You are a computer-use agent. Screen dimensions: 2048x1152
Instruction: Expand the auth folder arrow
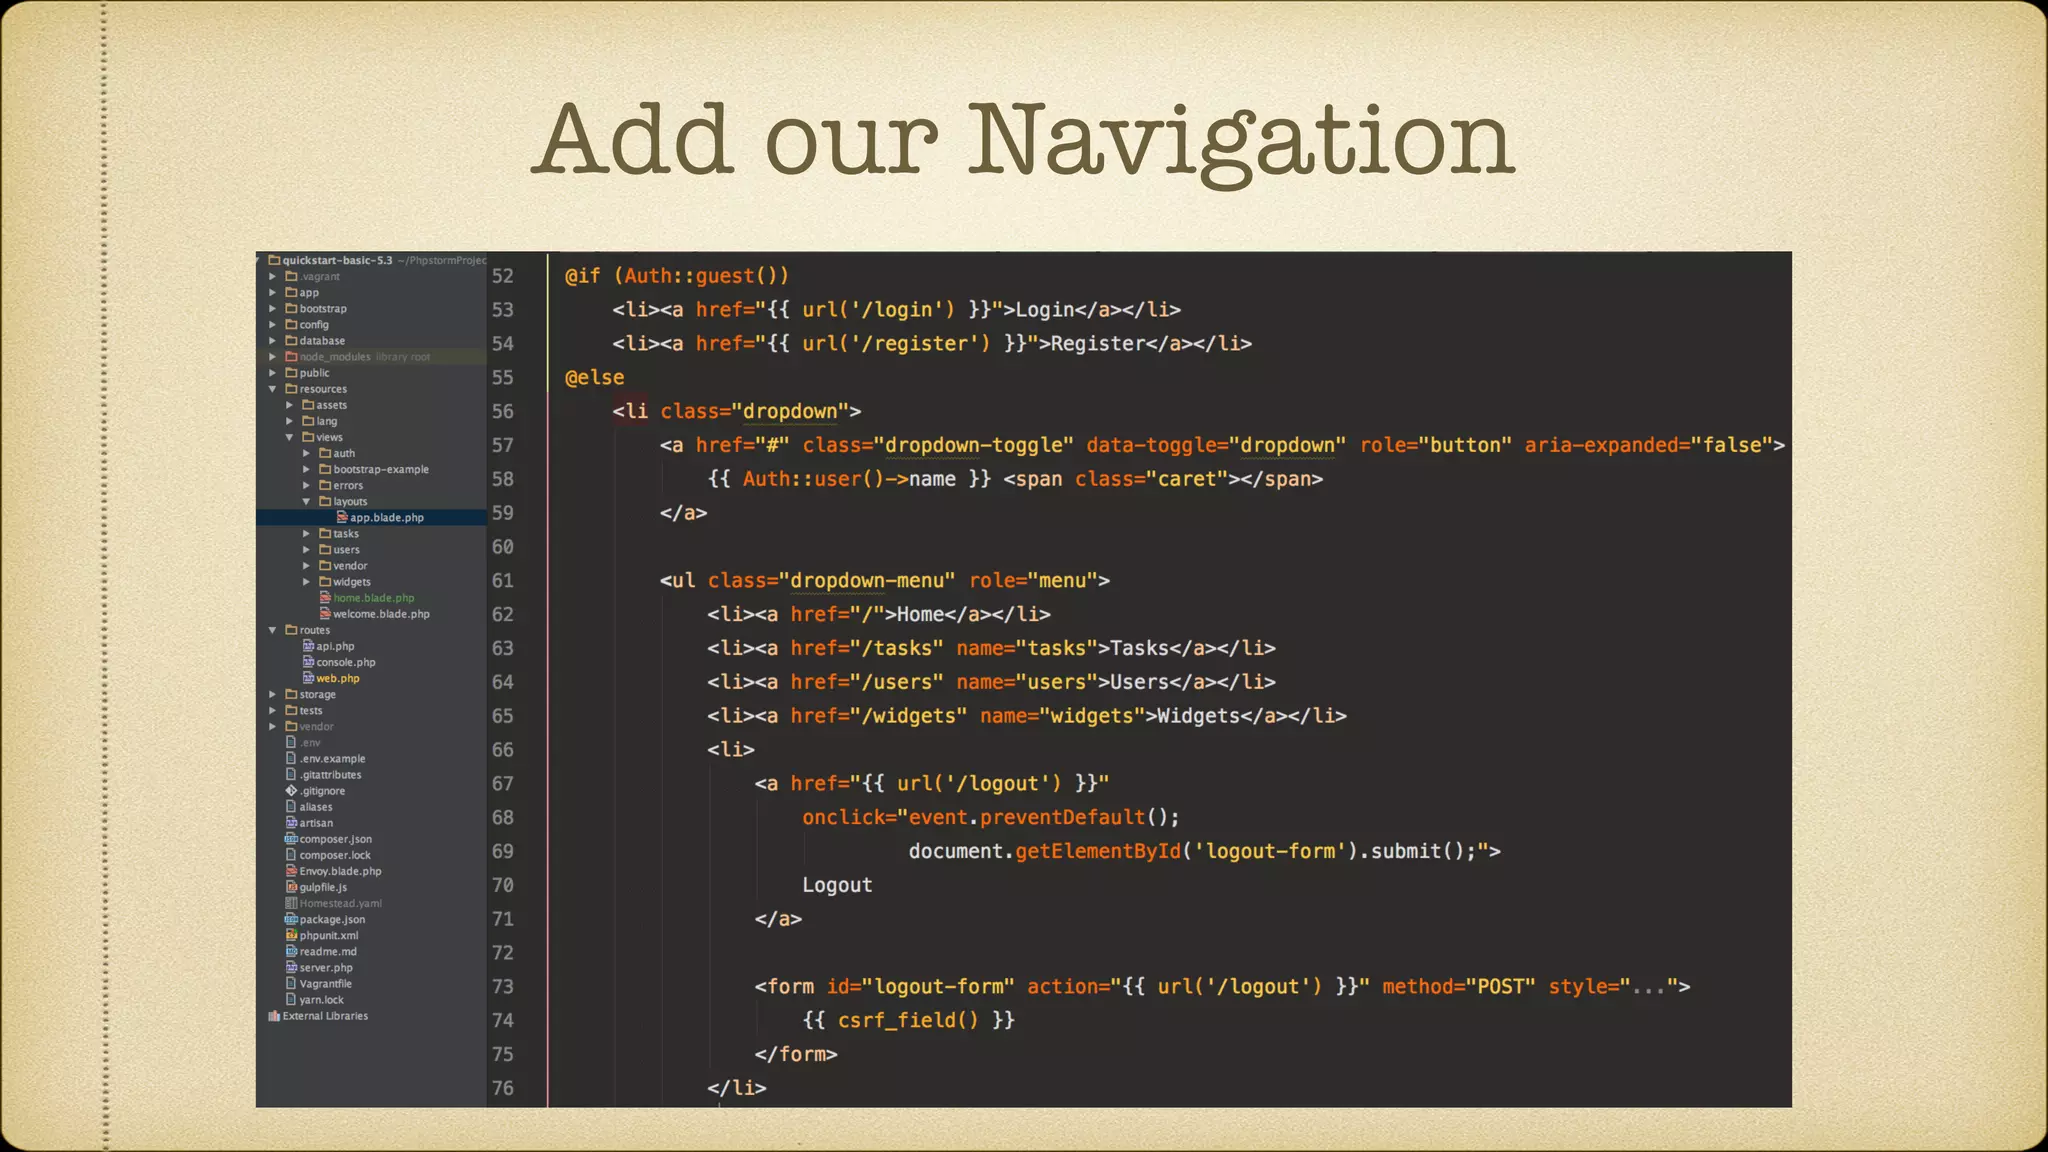click(x=306, y=453)
